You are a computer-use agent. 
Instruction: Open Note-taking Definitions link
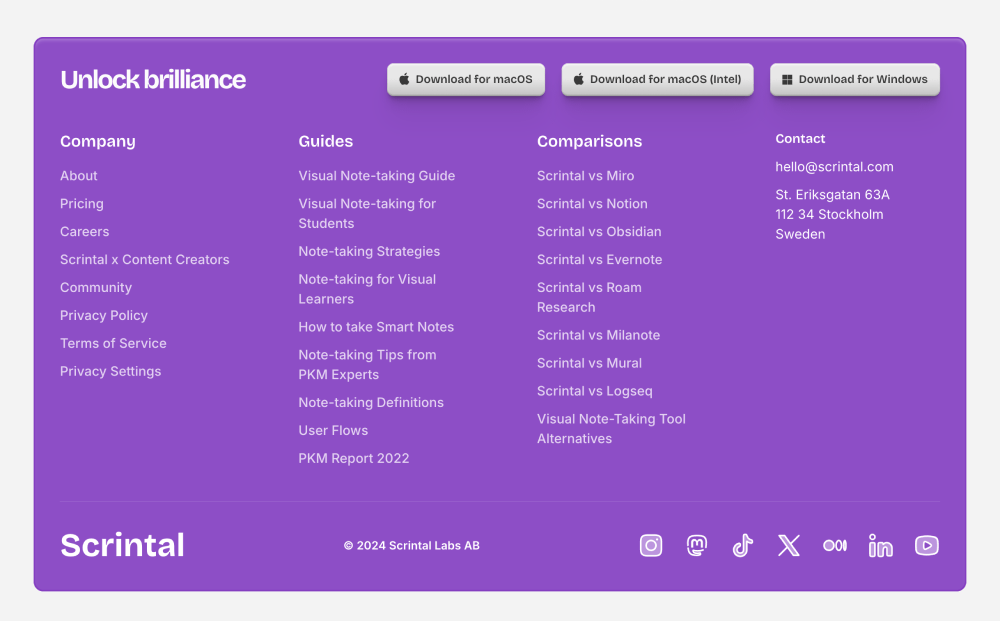tap(371, 402)
